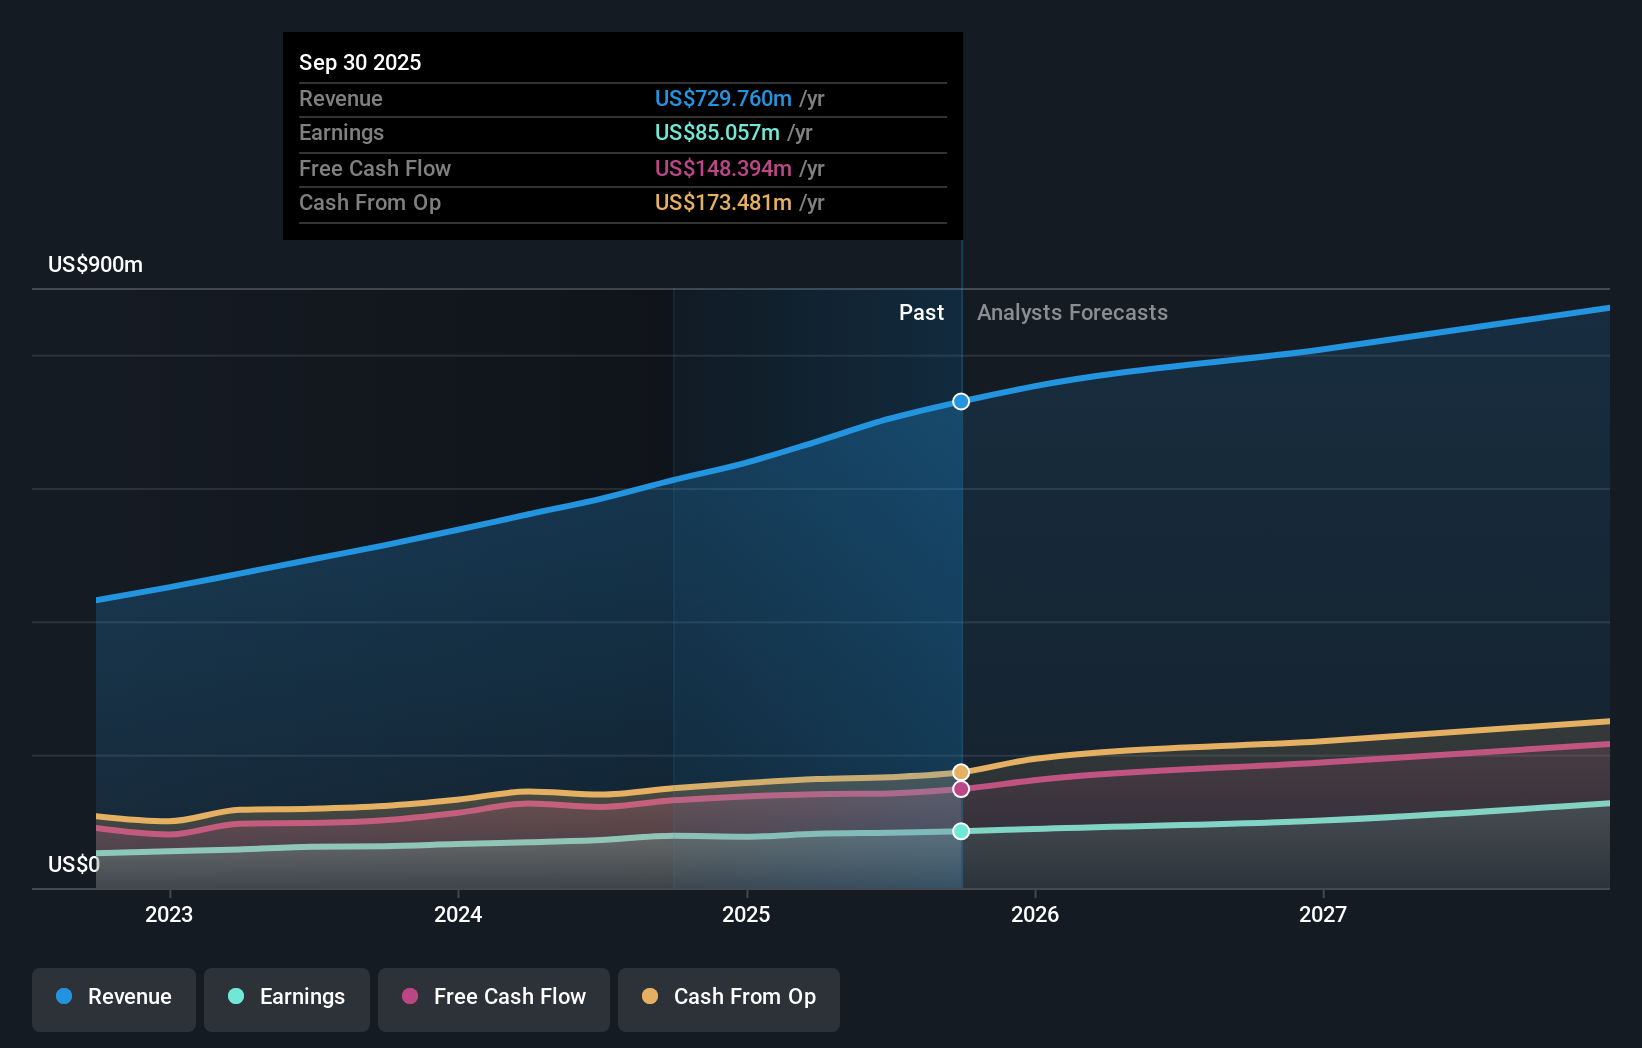
Task: Click the Past section label
Action: point(921,313)
